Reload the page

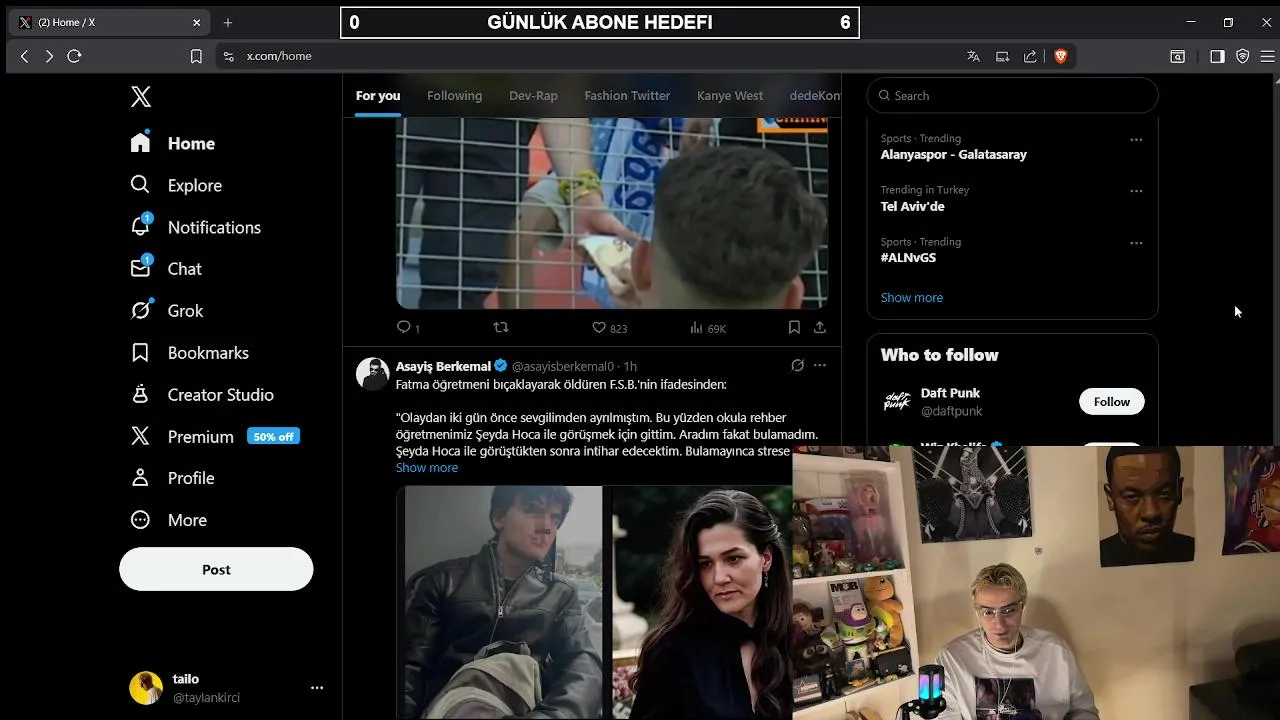point(74,56)
